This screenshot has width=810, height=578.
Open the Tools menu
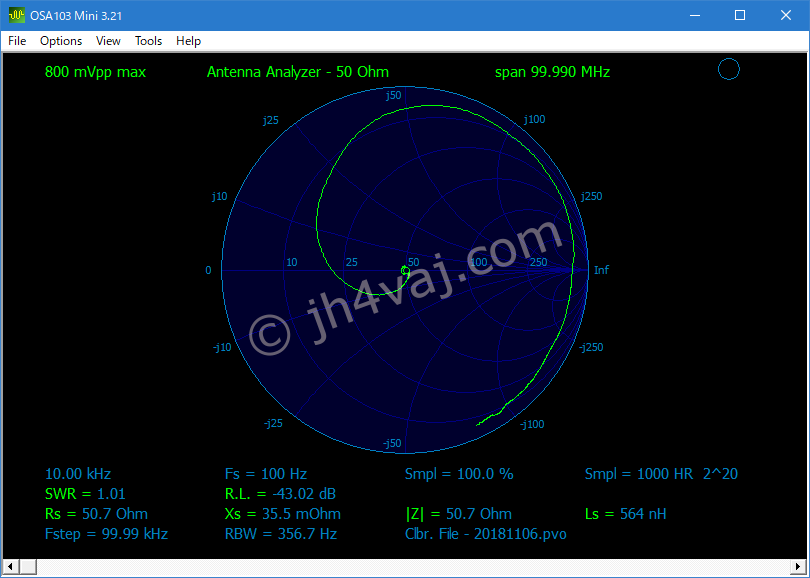coord(148,41)
